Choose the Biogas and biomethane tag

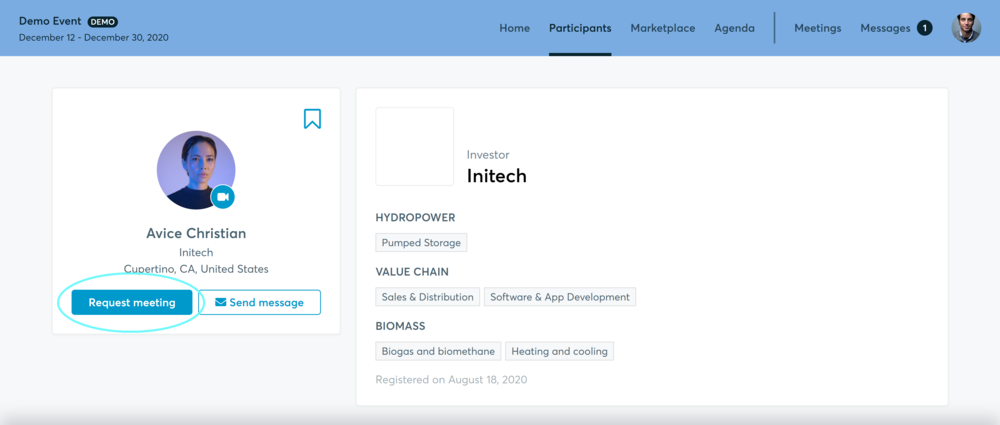tap(438, 351)
